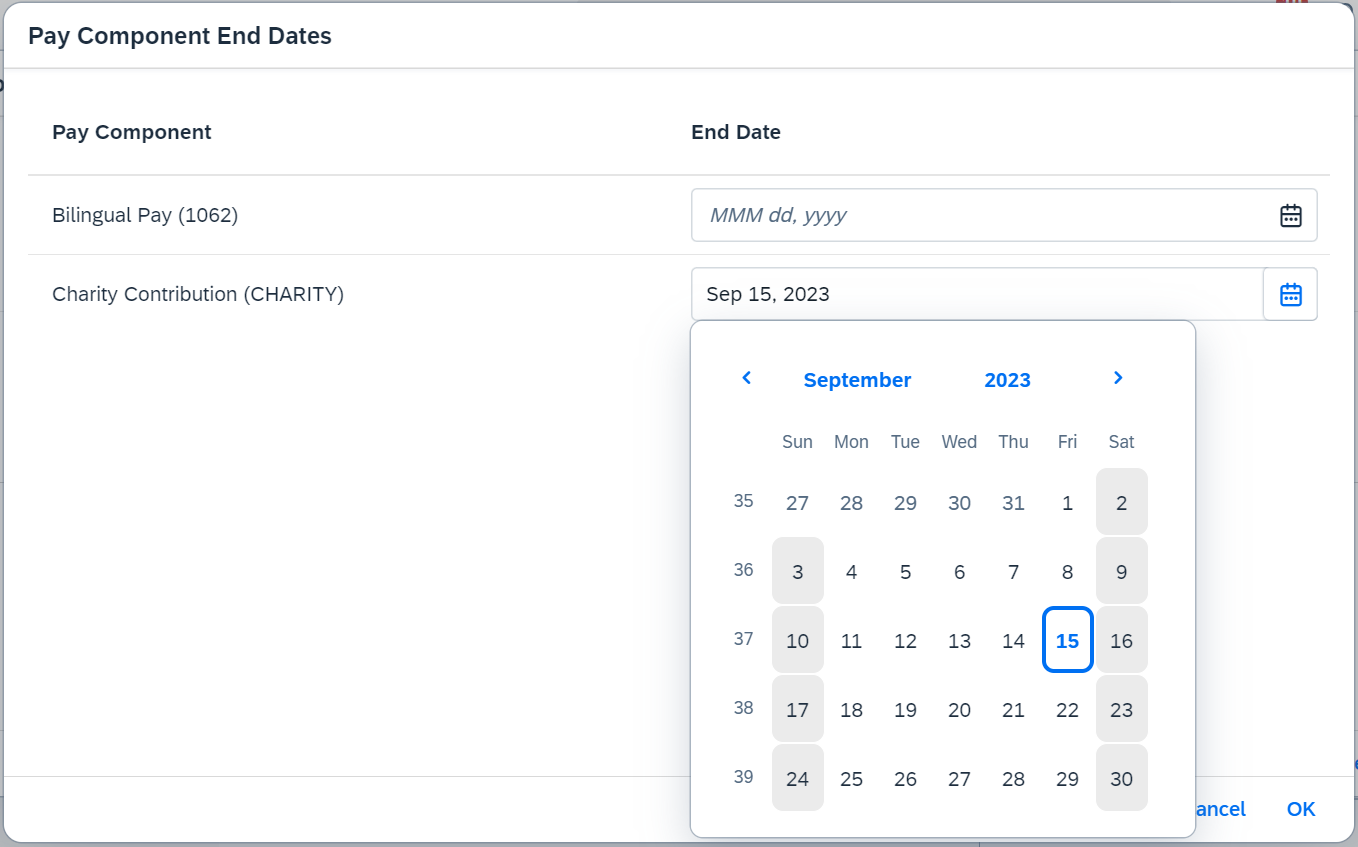Select September 20 in the calendar

coord(960,709)
